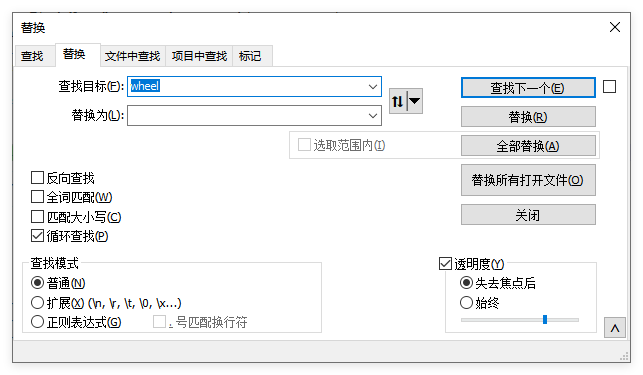The width and height of the screenshot is (643, 375).
Task: Enable the 匹配大小写 checkbox
Action: (37, 217)
